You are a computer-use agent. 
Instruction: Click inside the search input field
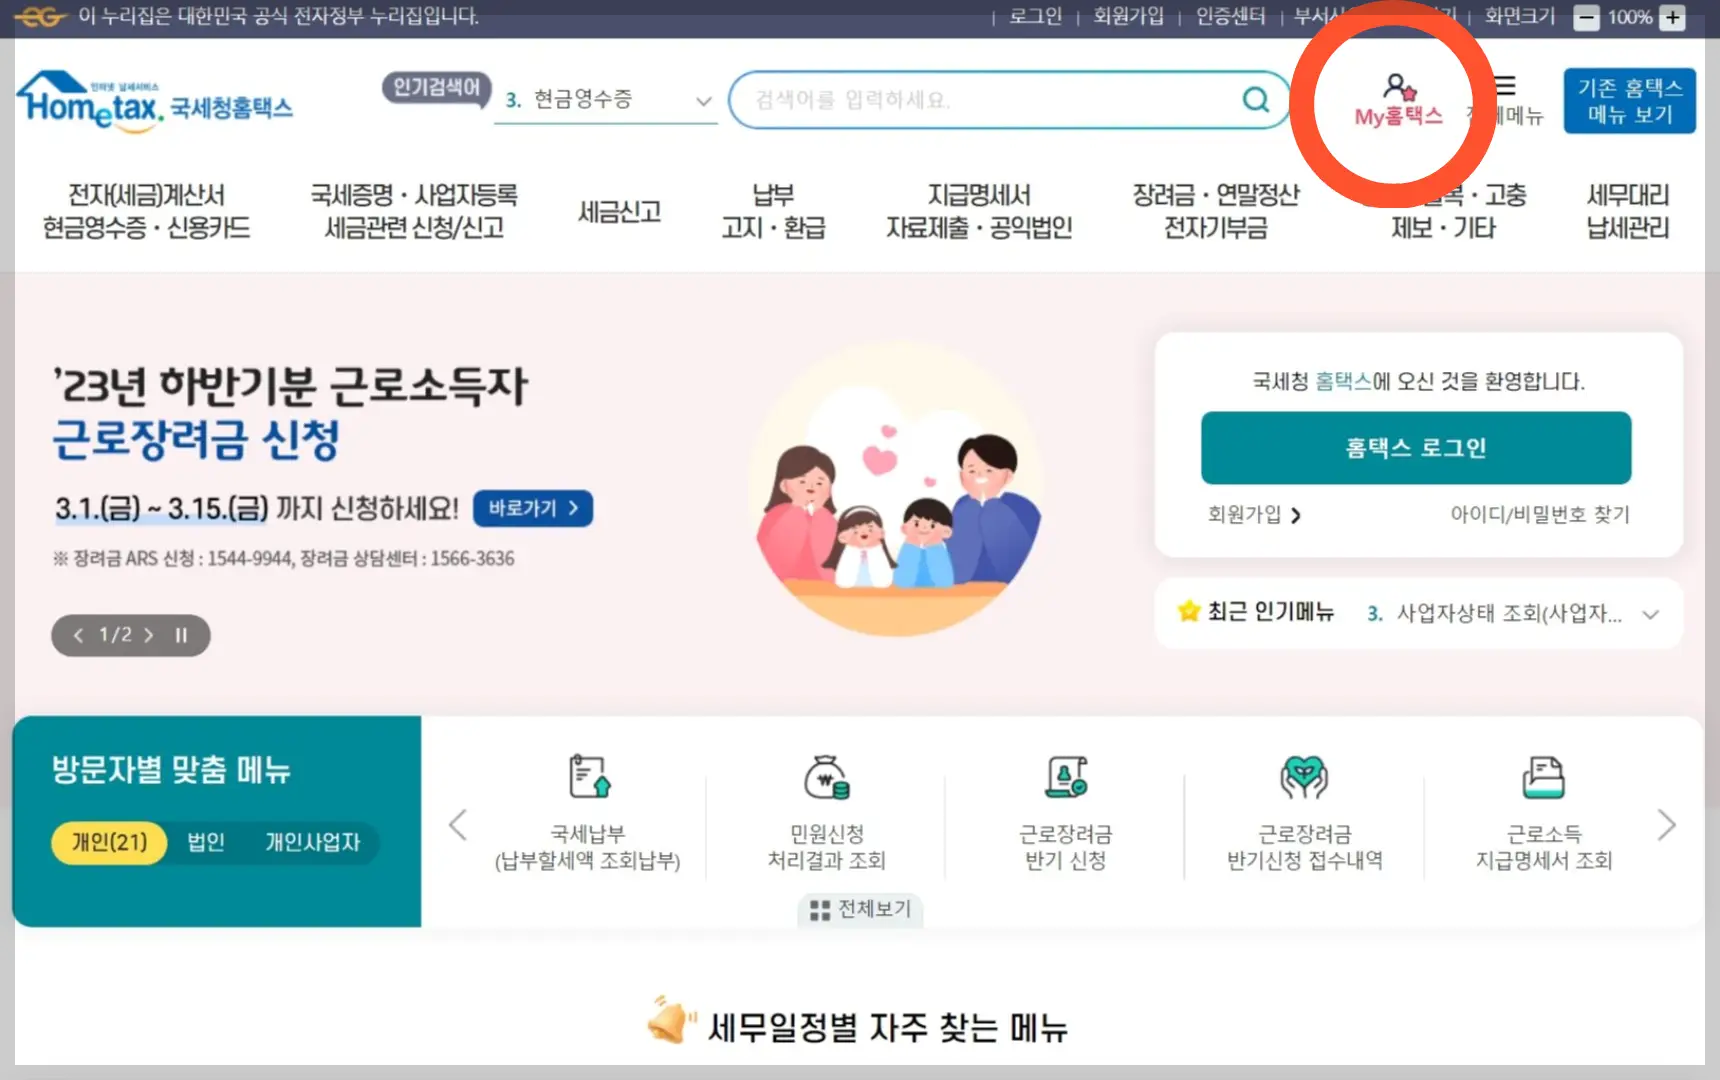pyautogui.click(x=980, y=99)
